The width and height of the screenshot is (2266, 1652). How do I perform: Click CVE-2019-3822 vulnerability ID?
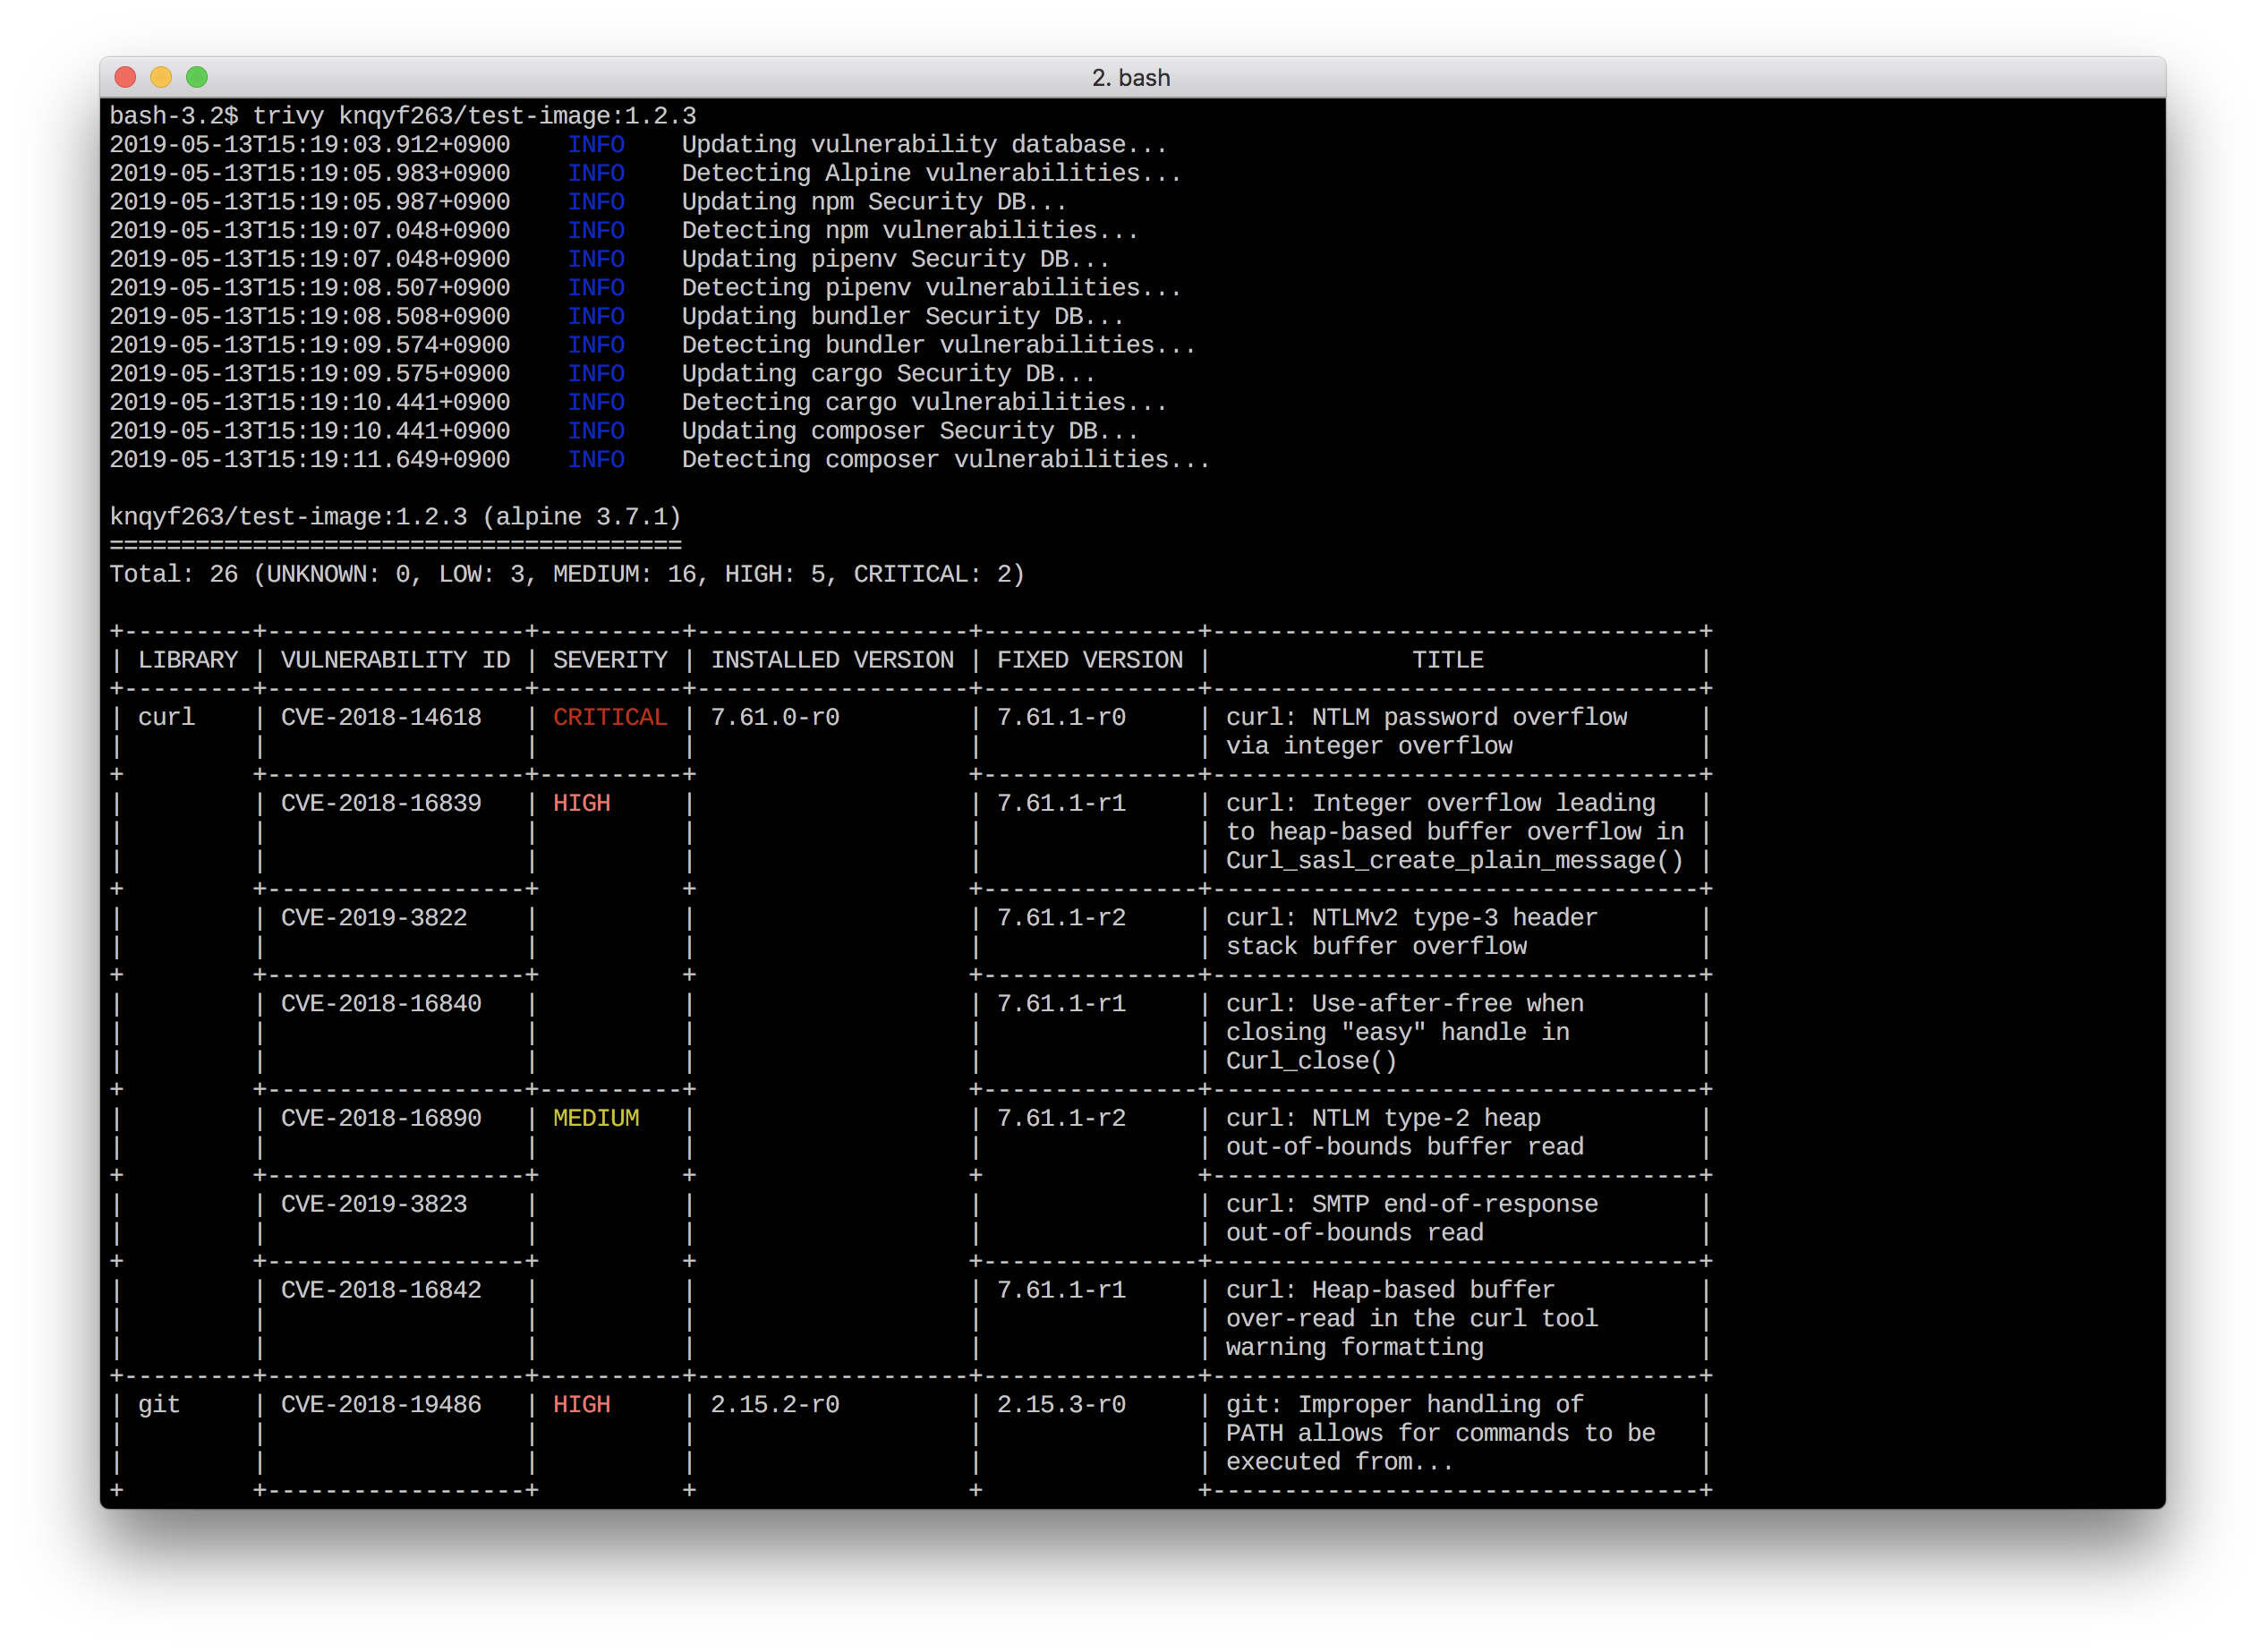[373, 918]
